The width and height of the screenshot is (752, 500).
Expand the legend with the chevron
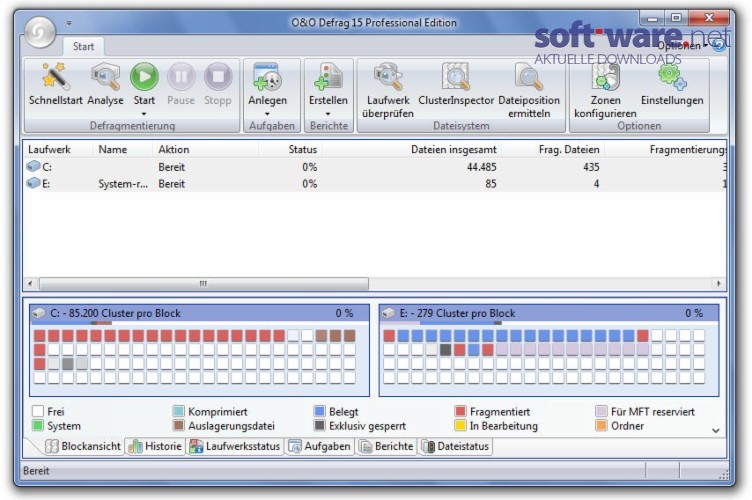click(716, 430)
